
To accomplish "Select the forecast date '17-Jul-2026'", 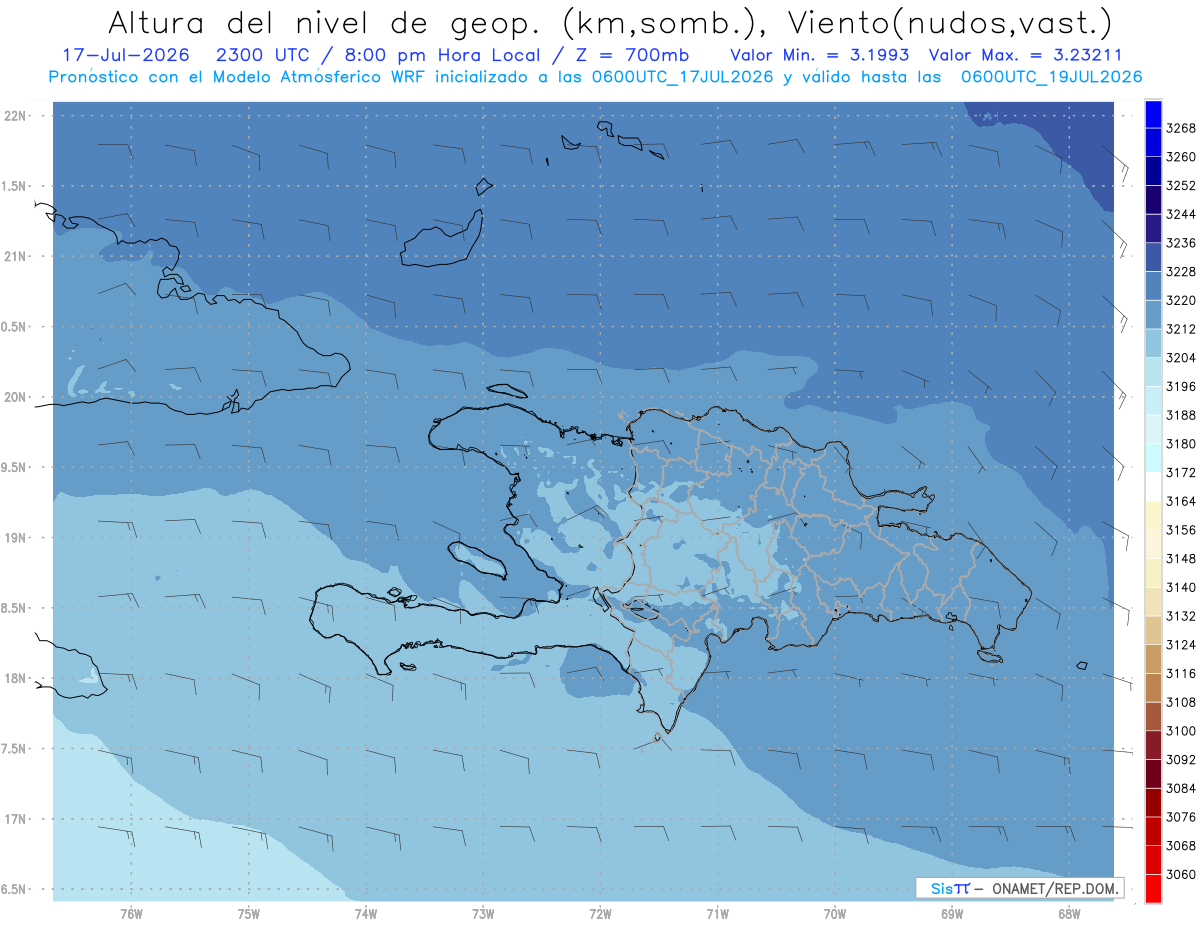I will point(124,55).
